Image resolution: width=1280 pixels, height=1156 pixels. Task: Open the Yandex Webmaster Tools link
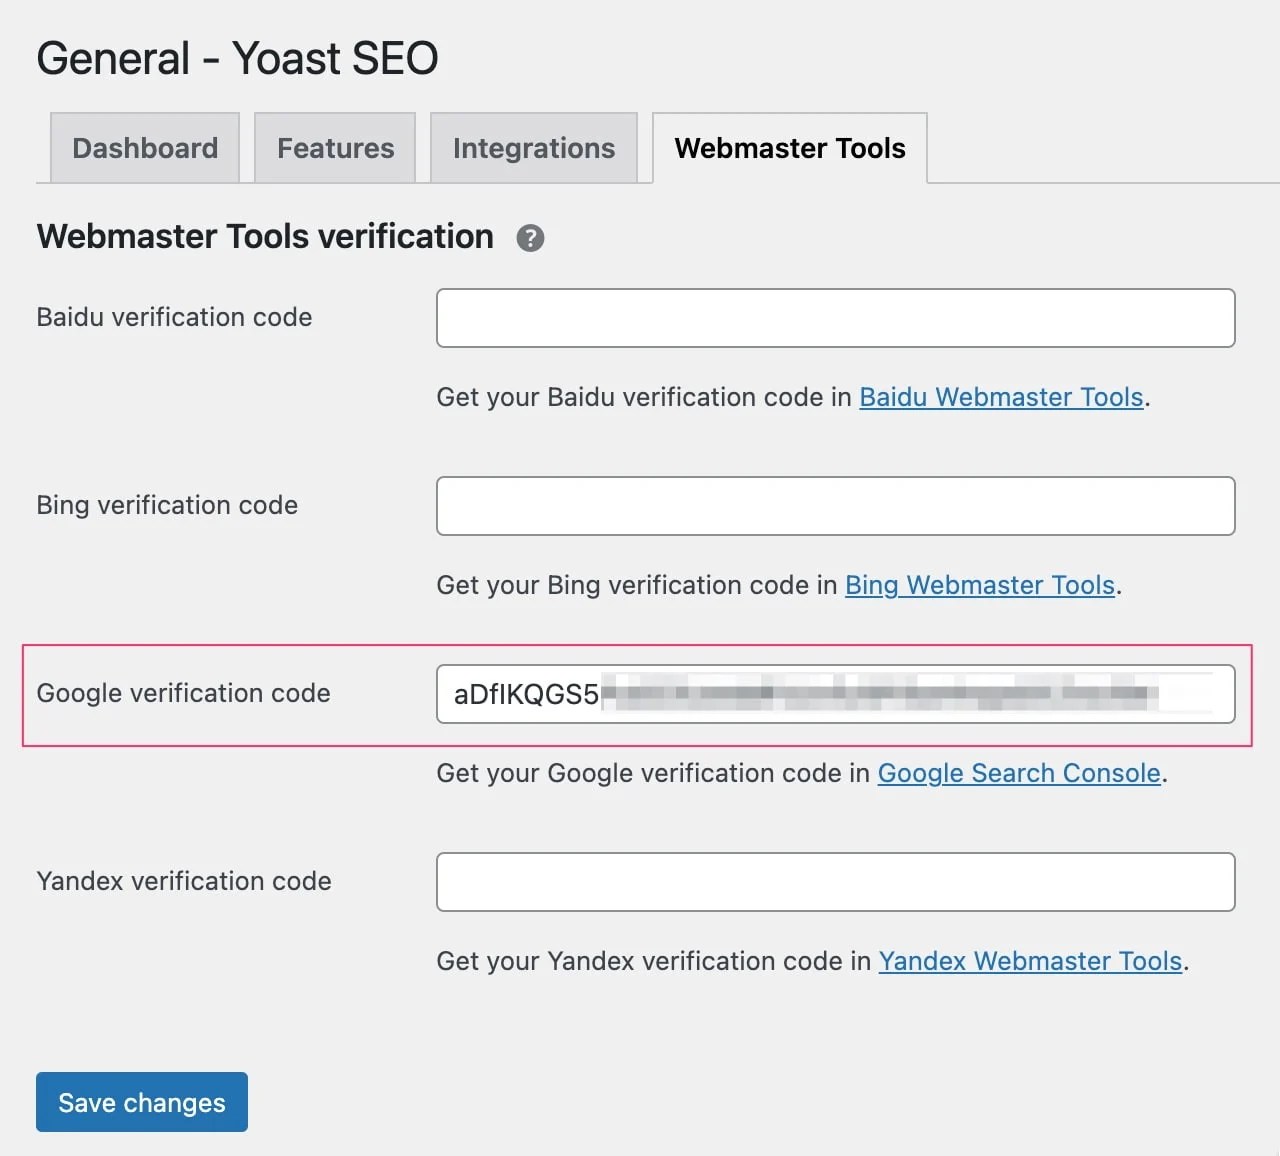pos(1030,961)
